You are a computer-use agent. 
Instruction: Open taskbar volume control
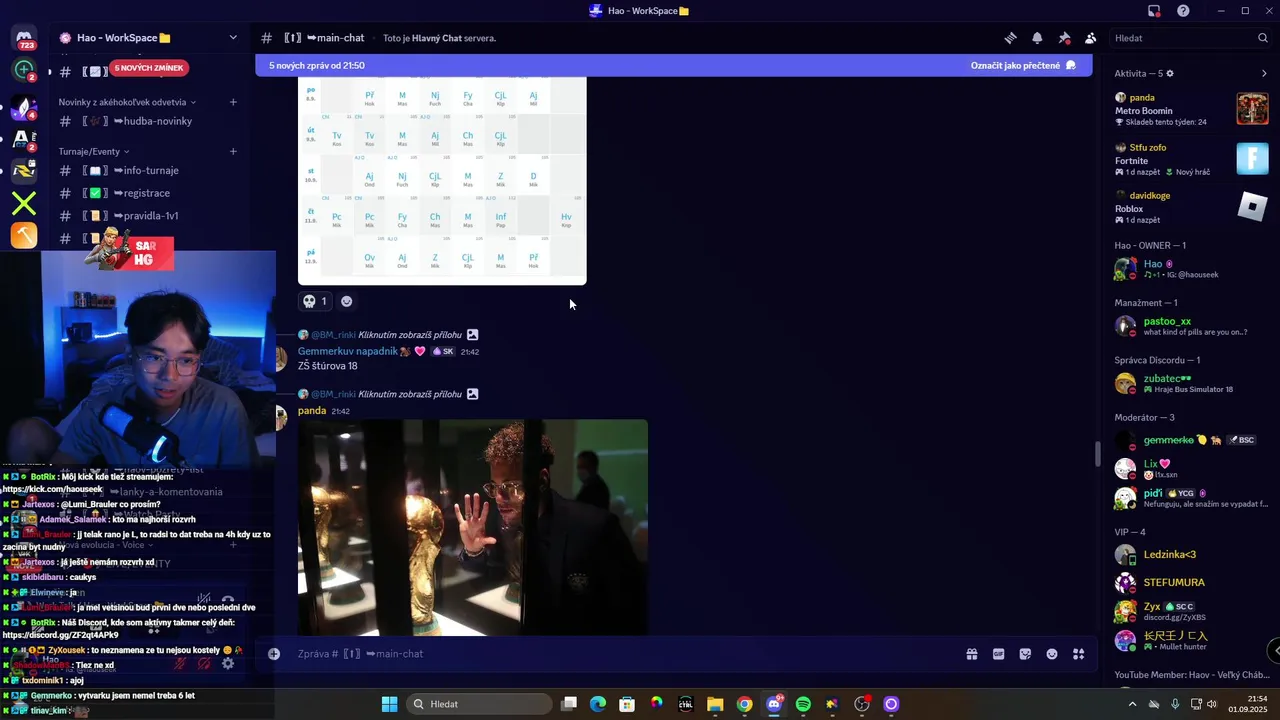[x=1212, y=704]
